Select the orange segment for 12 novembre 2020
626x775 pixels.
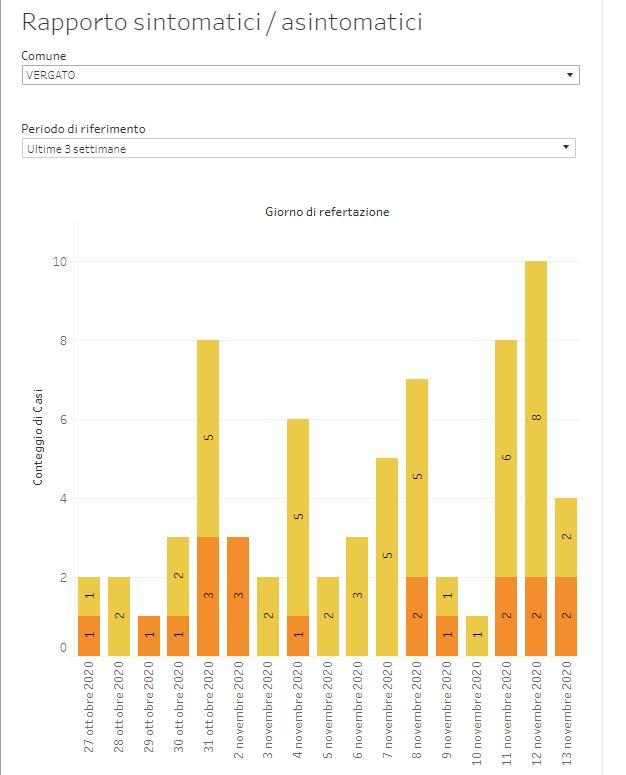pos(536,616)
